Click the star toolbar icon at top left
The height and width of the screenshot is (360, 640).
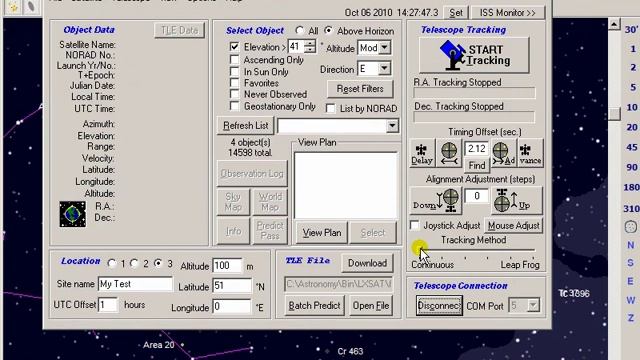pyautogui.click(x=13, y=7)
